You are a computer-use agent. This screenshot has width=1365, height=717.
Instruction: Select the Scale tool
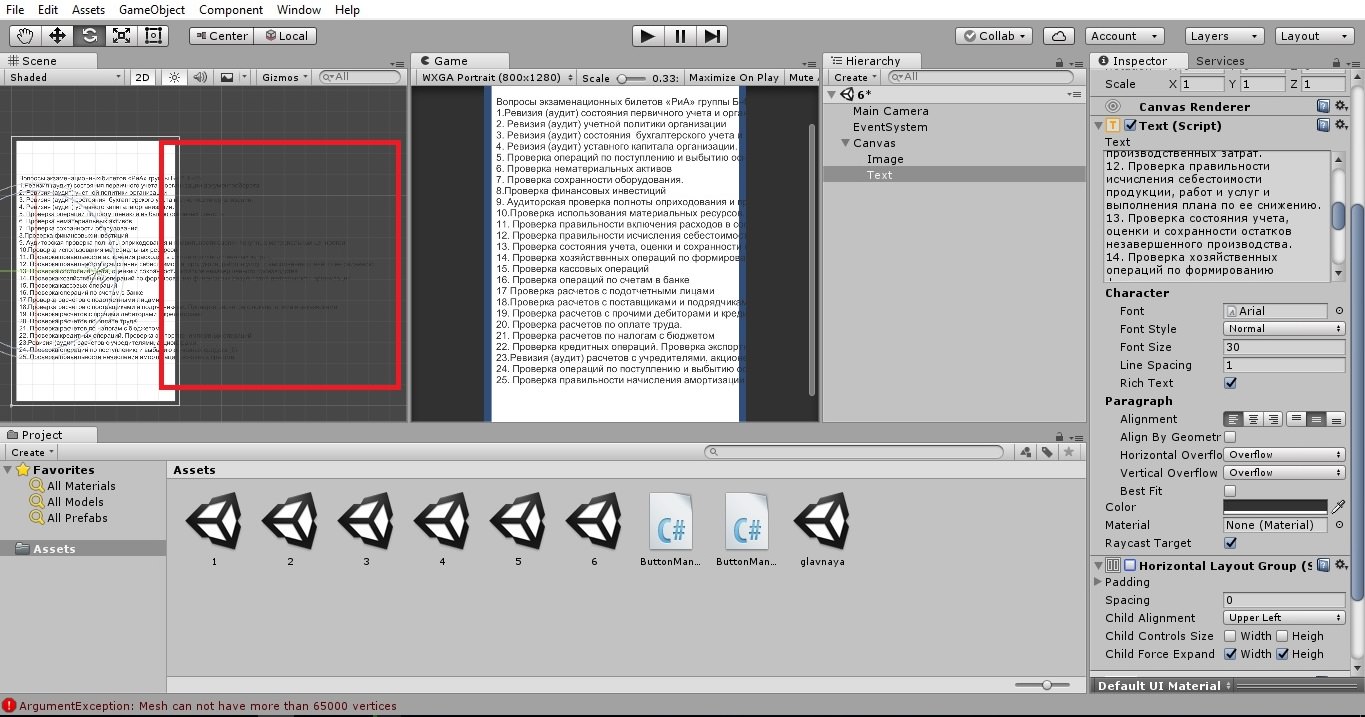pos(123,36)
